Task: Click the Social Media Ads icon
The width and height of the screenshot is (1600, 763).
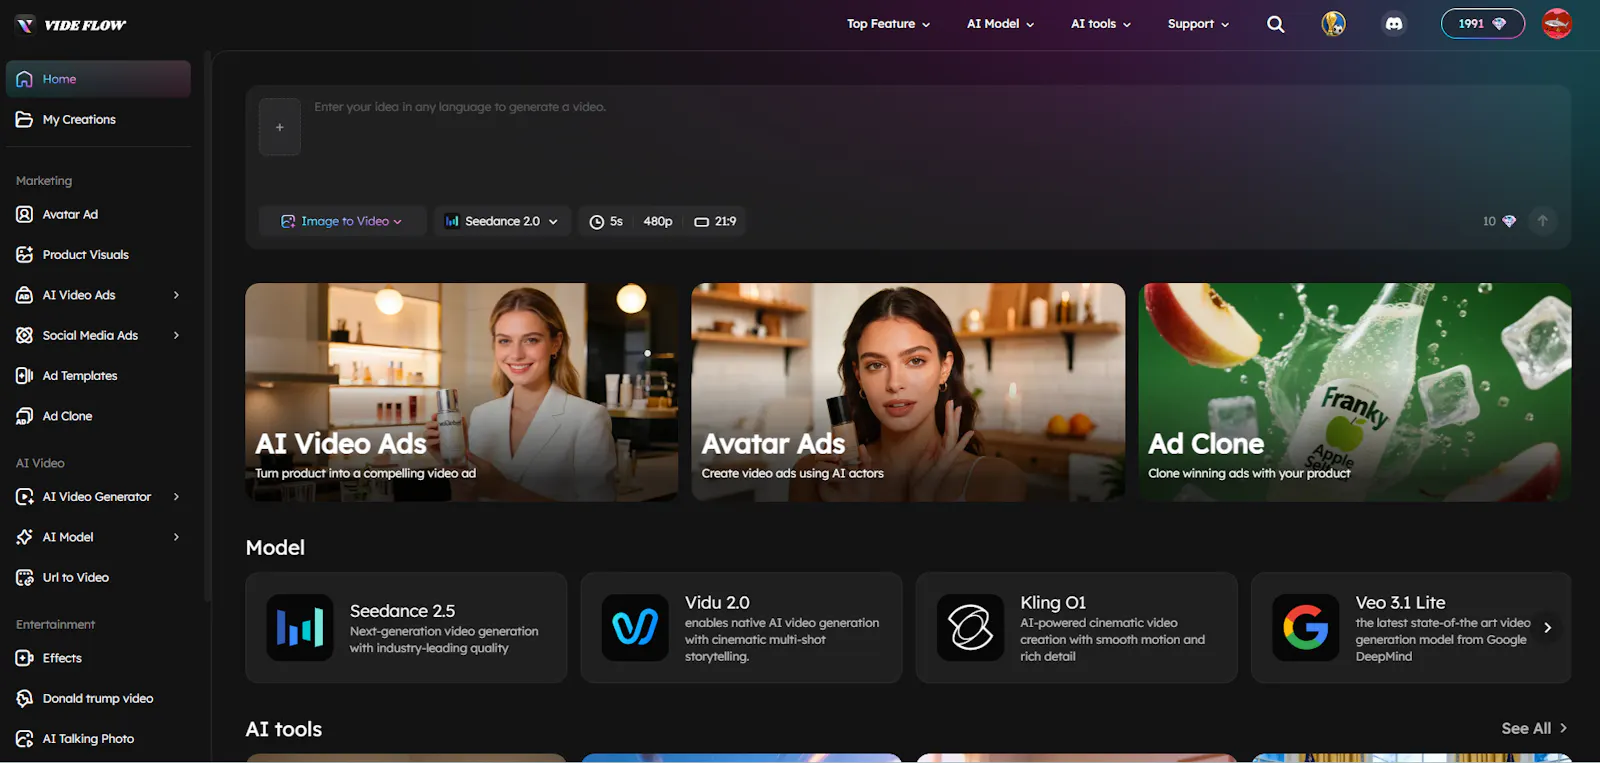Action: tap(25, 335)
